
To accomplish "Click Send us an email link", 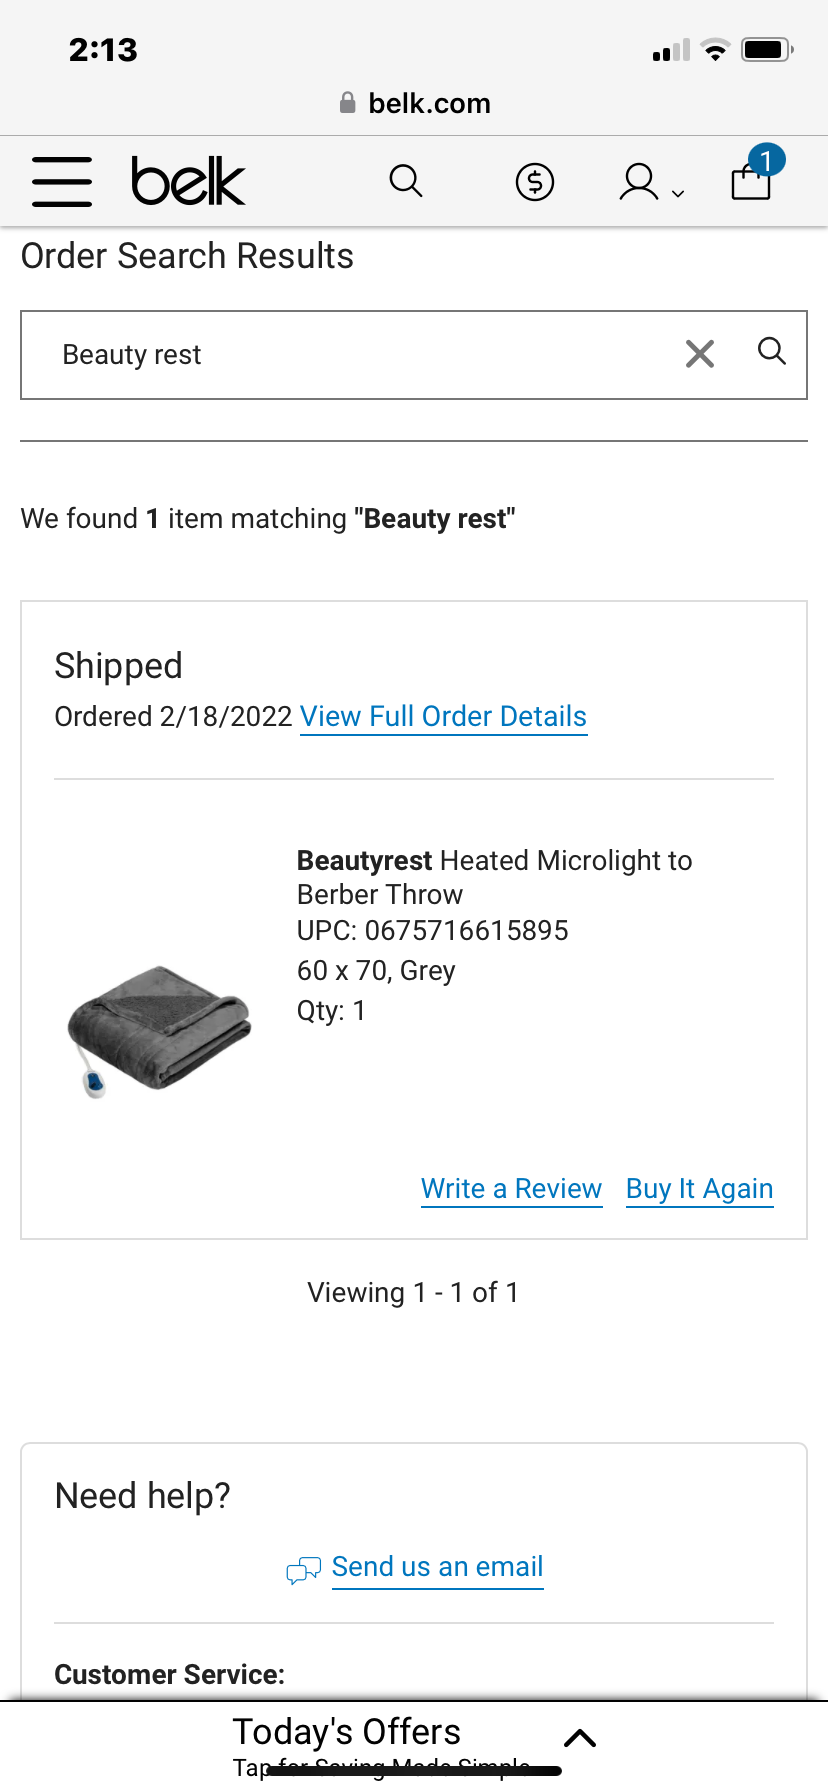I will click(x=437, y=1567).
